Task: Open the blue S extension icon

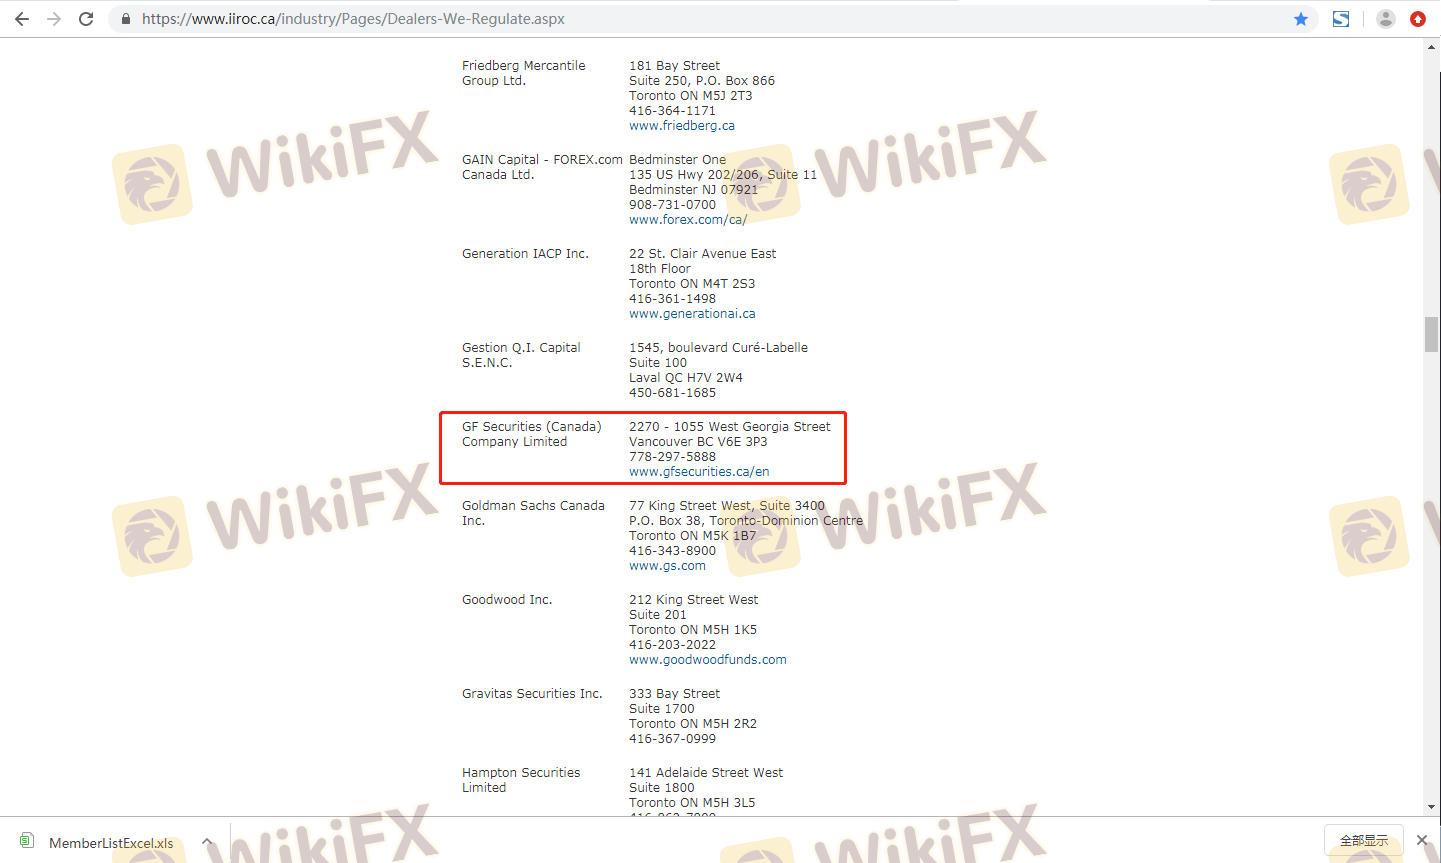Action: [1341, 19]
